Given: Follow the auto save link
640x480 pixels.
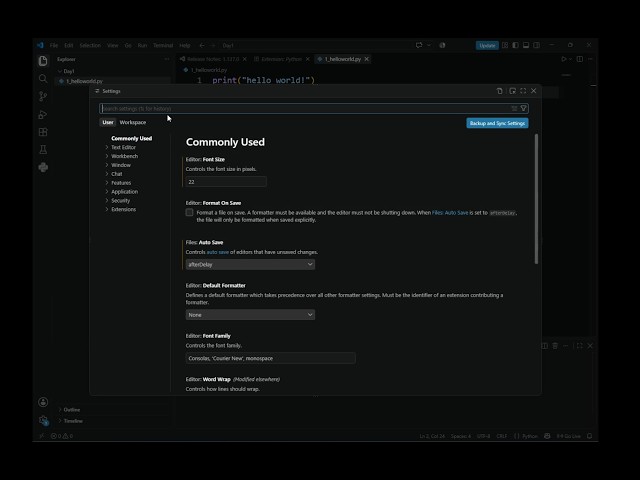Looking at the screenshot, I should (218, 252).
